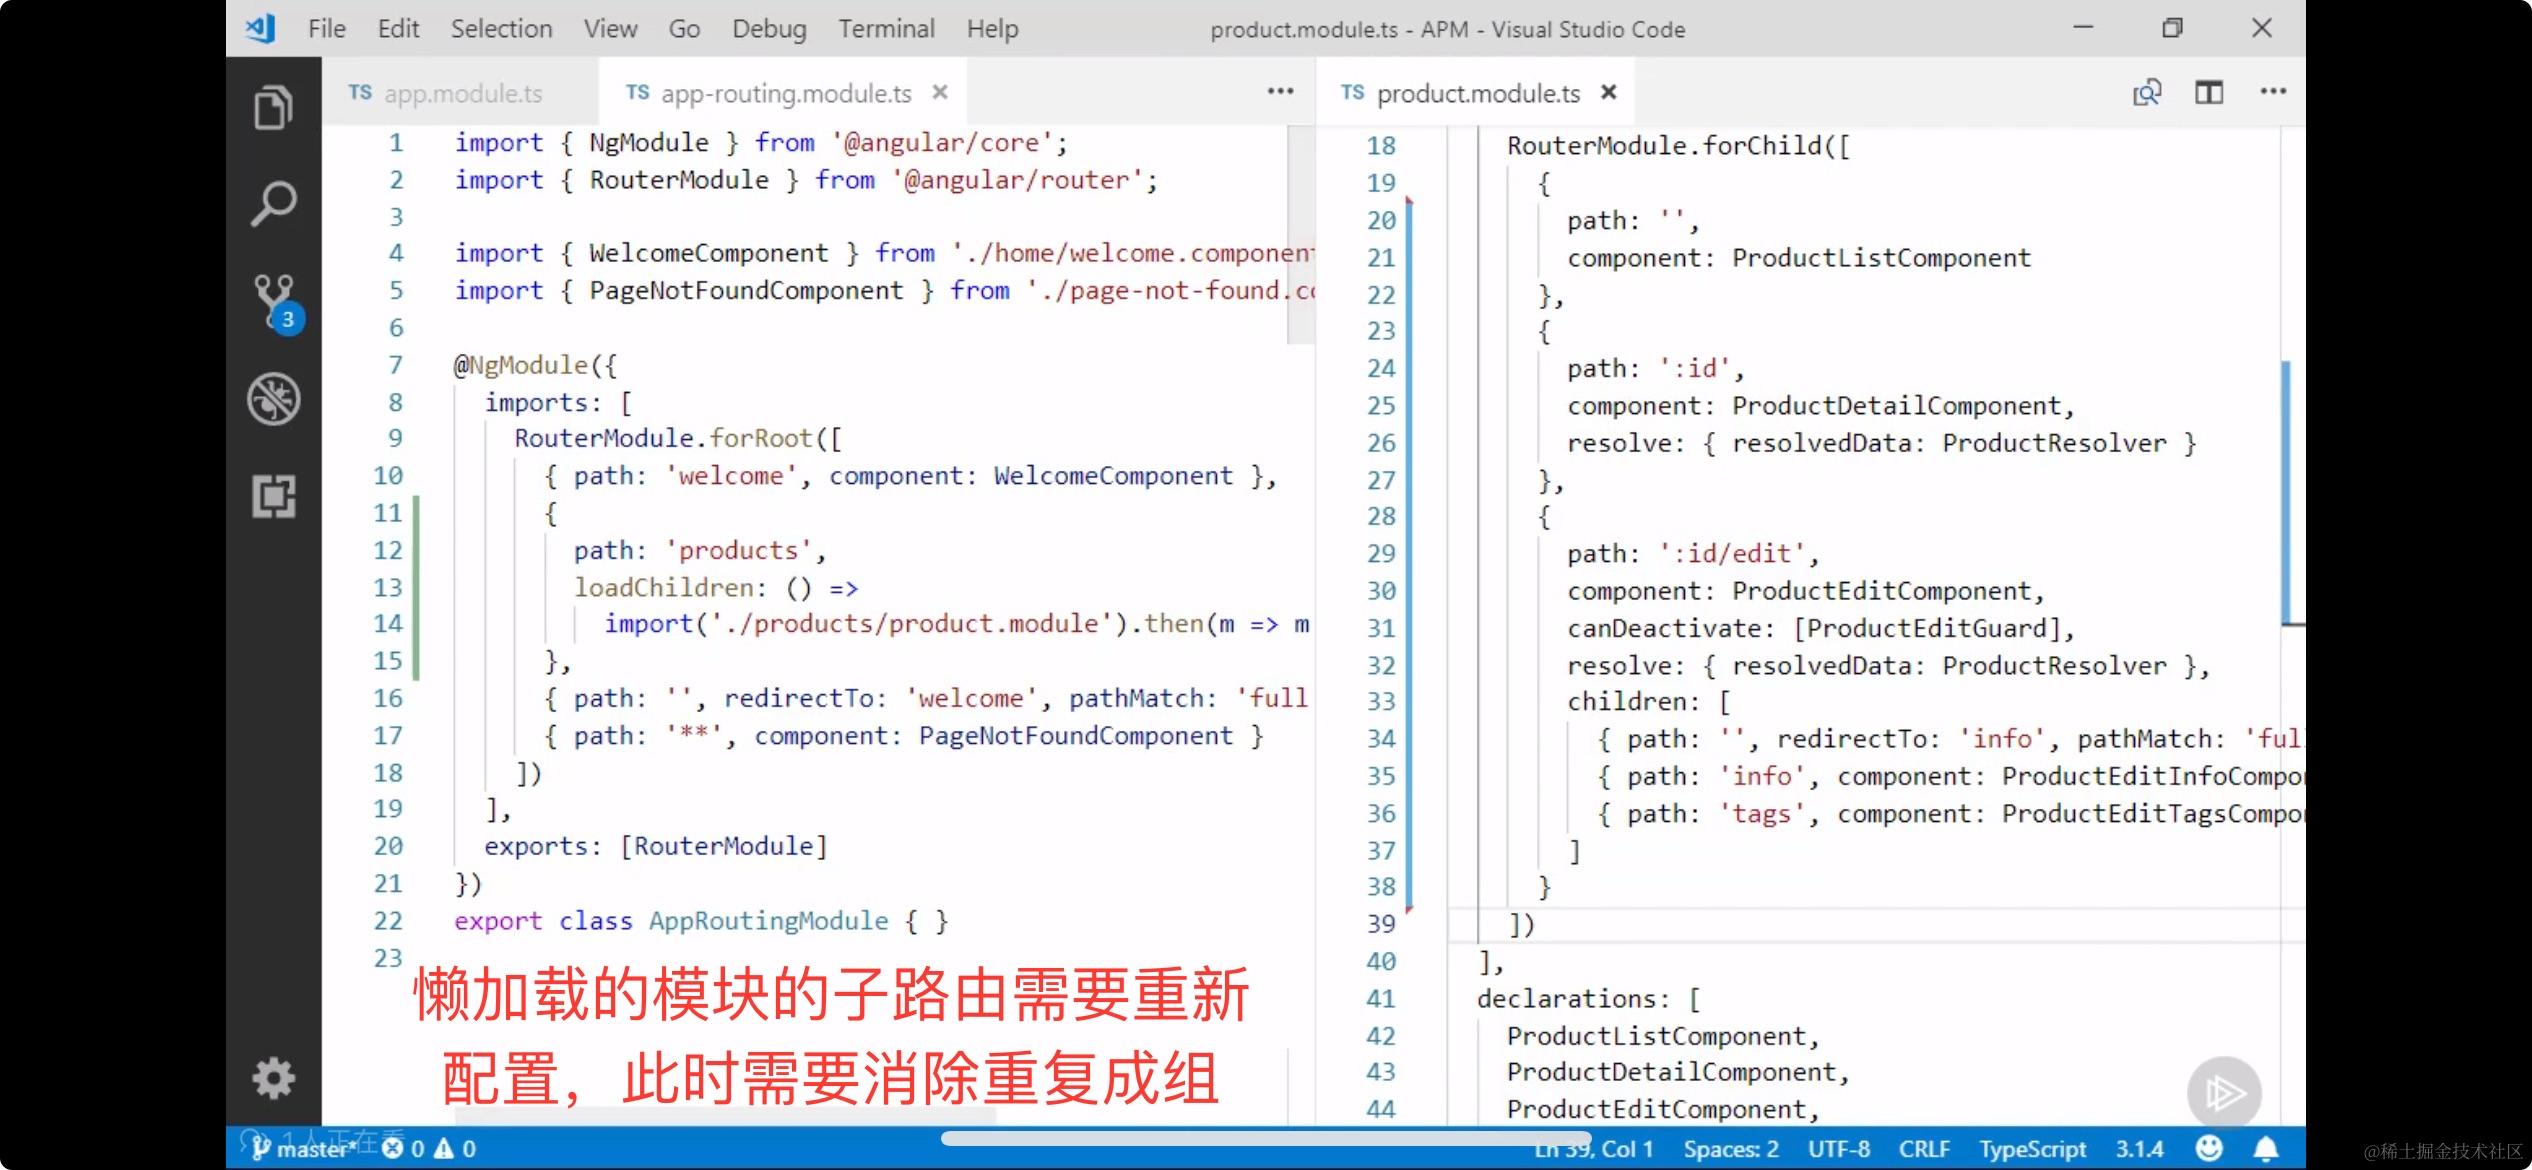The image size is (2532, 1170).
Task: Open the Debug view in the activity bar
Action: tap(273, 399)
